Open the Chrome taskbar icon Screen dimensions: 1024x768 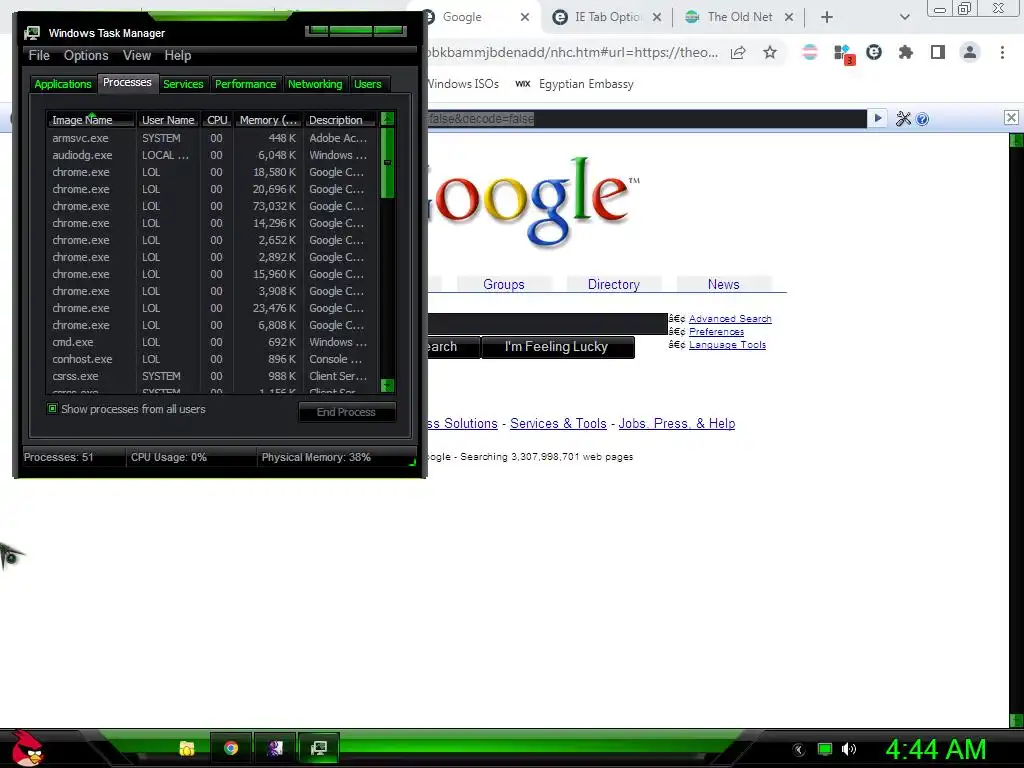tap(231, 748)
